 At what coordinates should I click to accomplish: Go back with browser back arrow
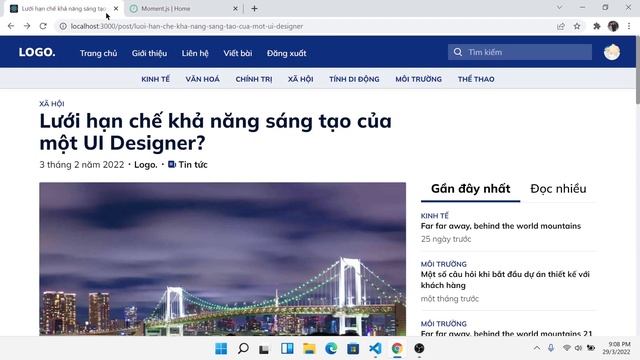pos(11,26)
